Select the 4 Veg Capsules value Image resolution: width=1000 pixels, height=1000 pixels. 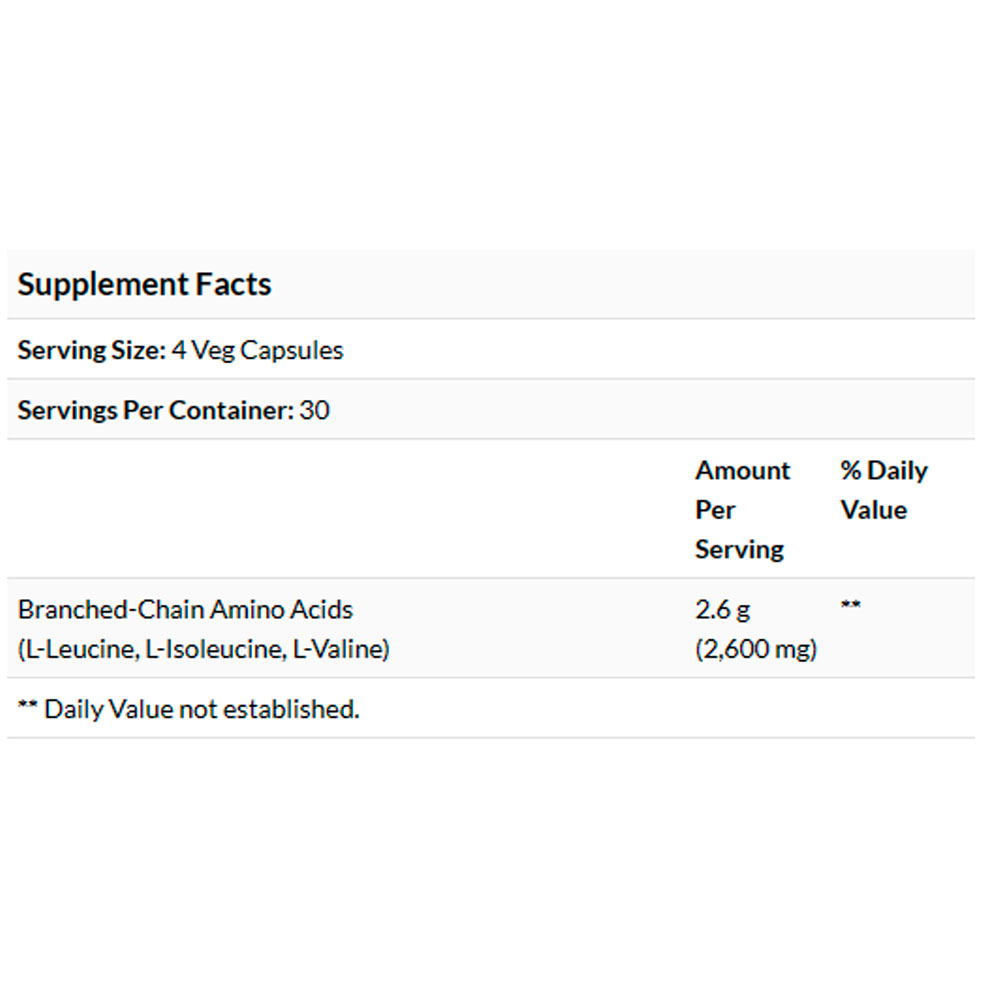[257, 351]
